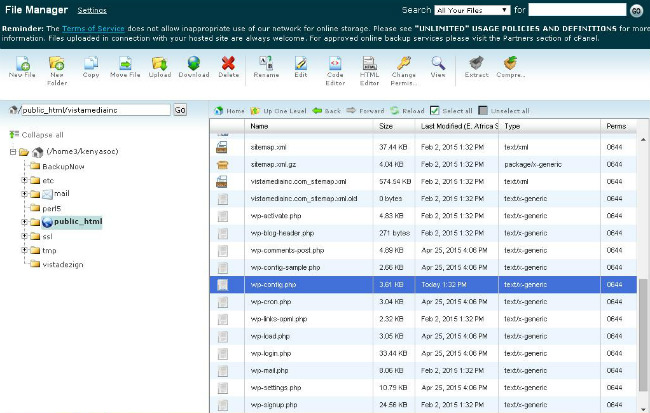The width and height of the screenshot is (650, 413).
Task: Click the directory path input field
Action: pos(95,110)
